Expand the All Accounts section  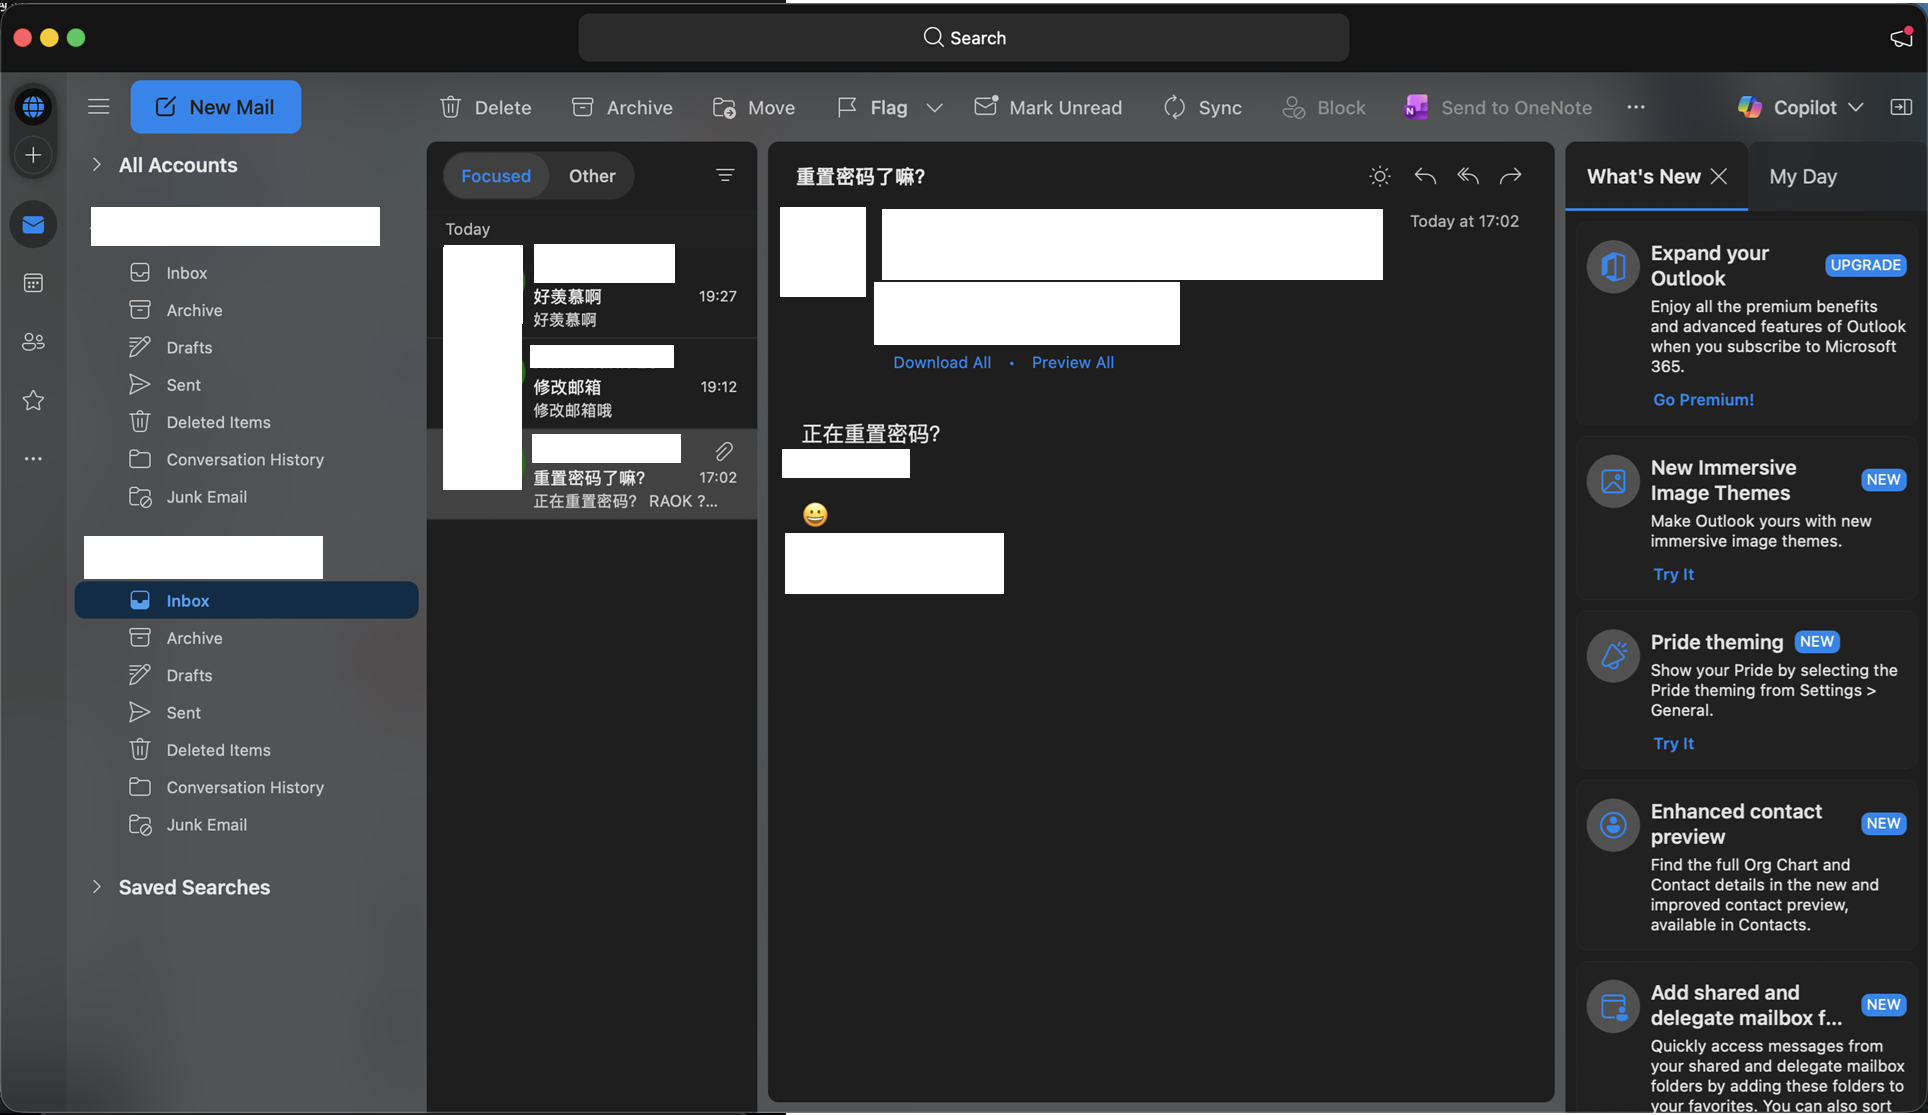pyautogui.click(x=97, y=165)
